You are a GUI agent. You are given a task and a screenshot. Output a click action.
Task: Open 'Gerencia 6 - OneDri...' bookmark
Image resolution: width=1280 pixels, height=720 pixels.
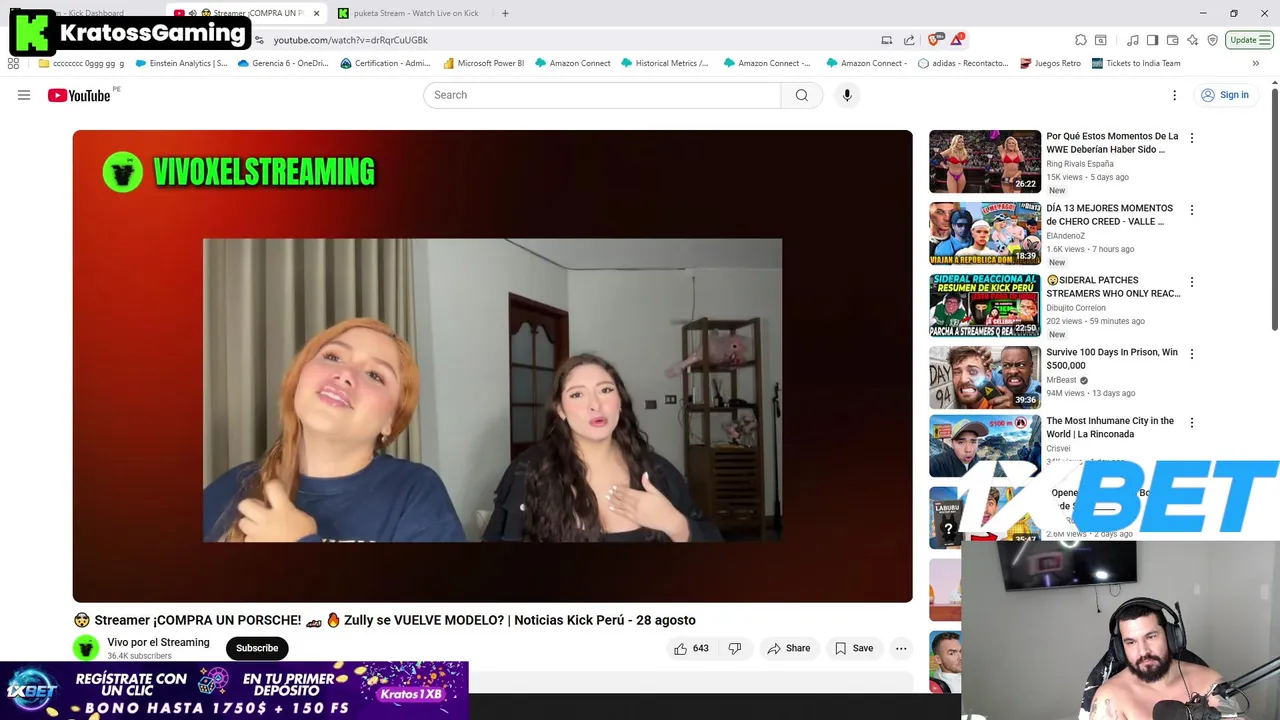pos(282,63)
